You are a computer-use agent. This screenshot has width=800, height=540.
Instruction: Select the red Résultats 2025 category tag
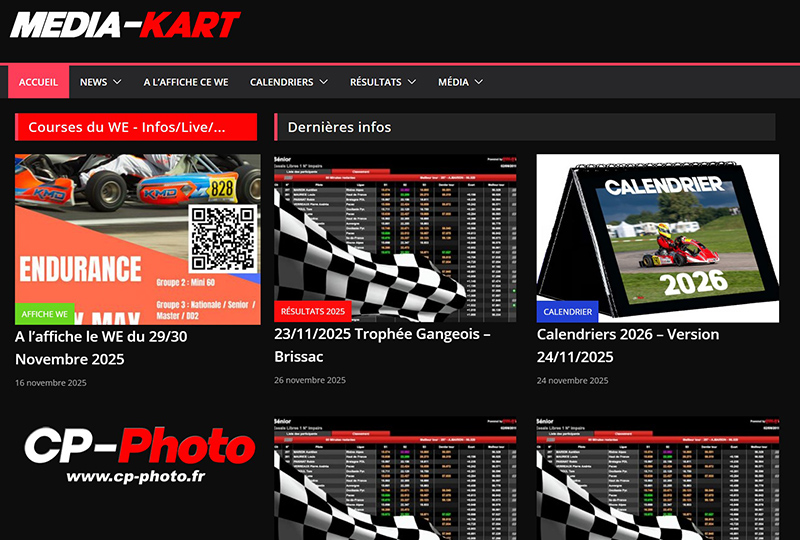(312, 311)
